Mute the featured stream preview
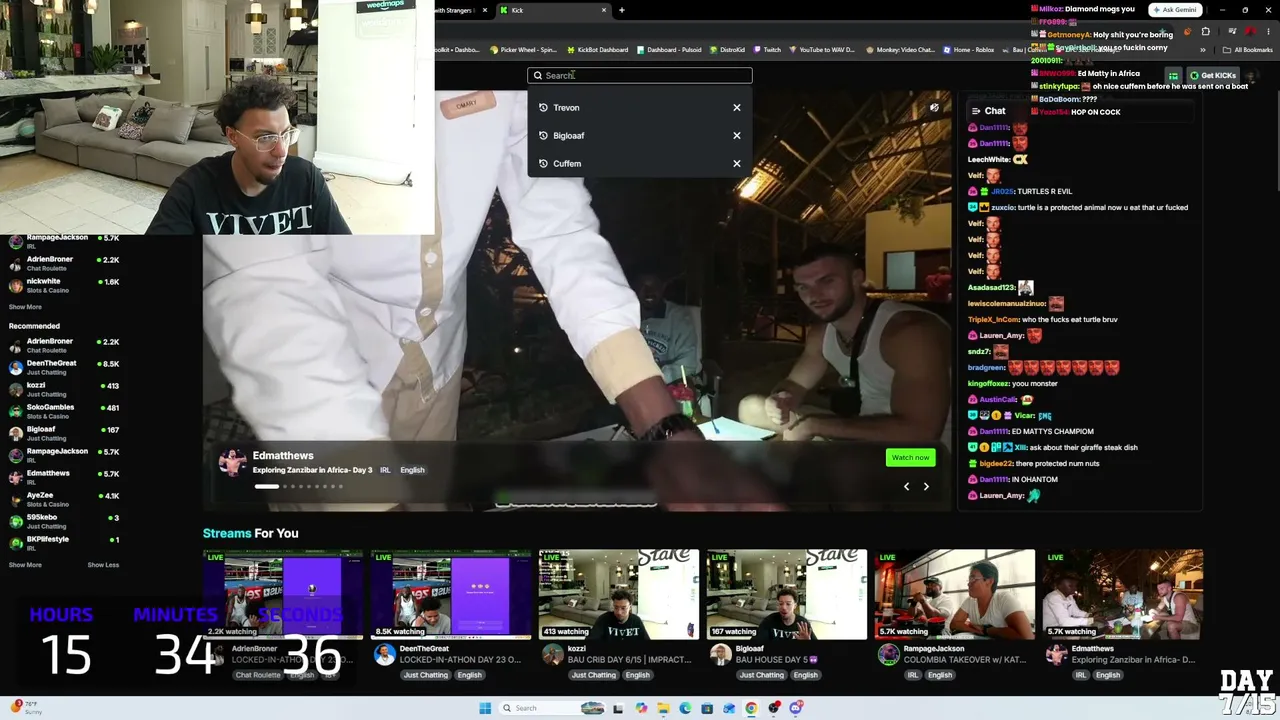 click(x=934, y=108)
